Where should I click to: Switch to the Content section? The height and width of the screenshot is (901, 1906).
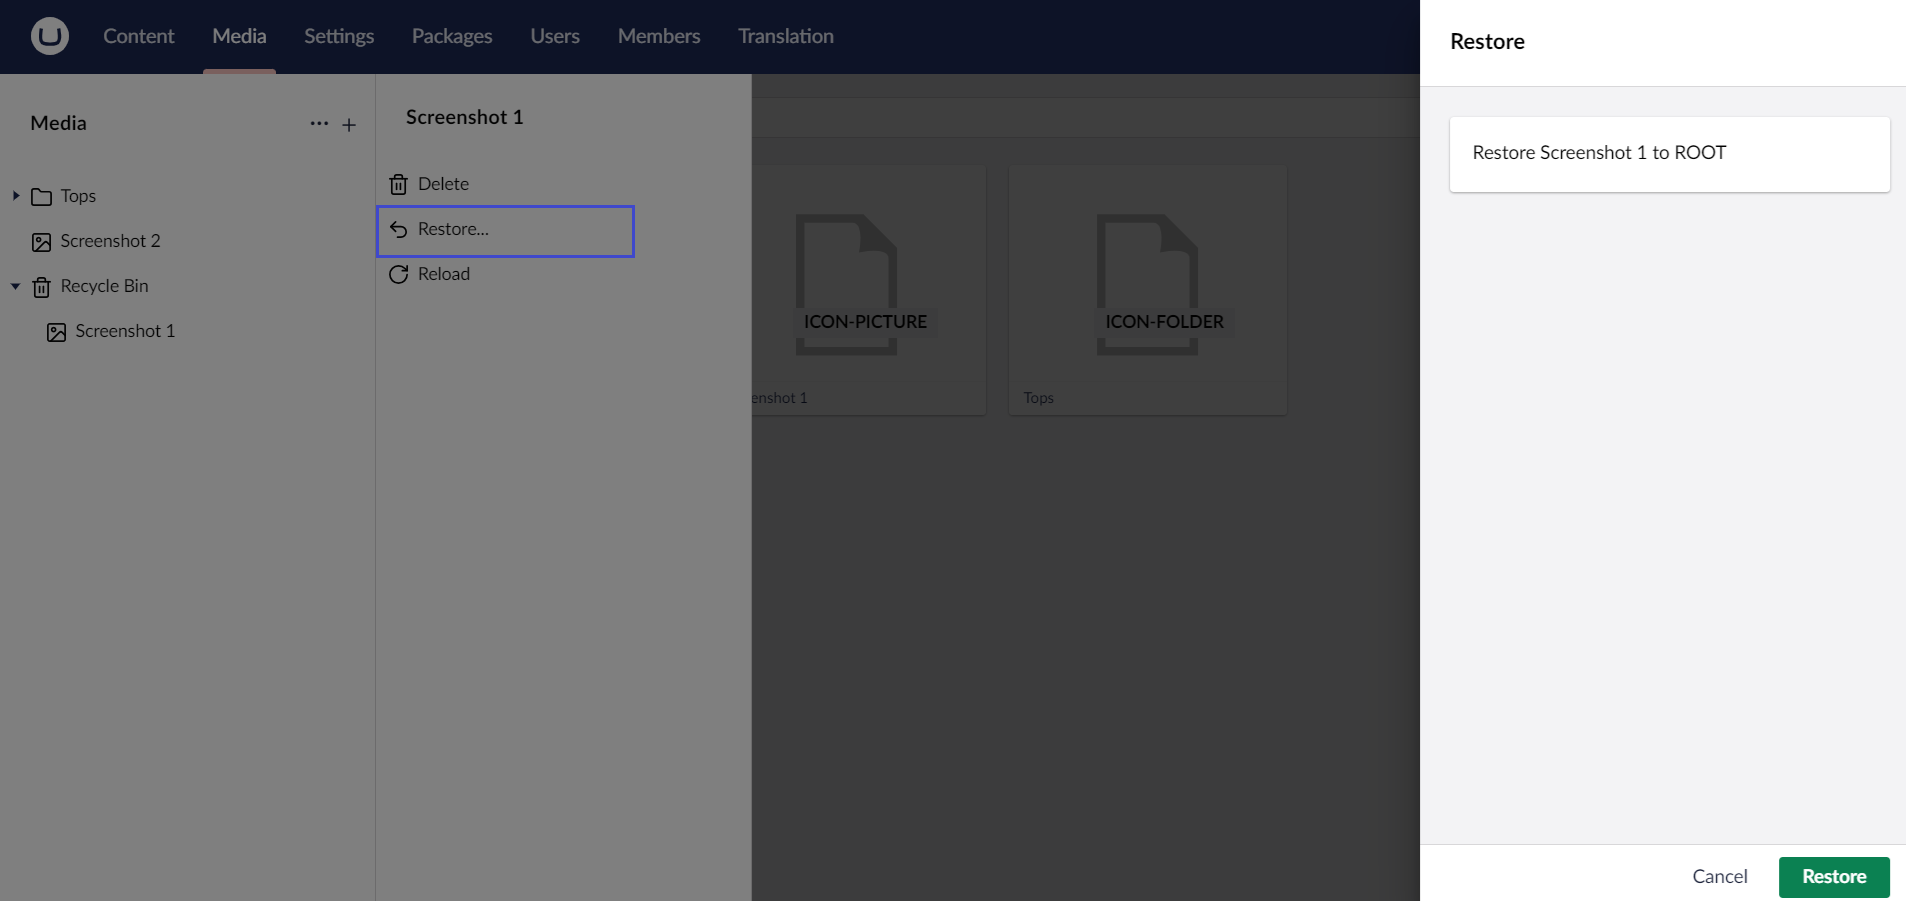coord(138,36)
